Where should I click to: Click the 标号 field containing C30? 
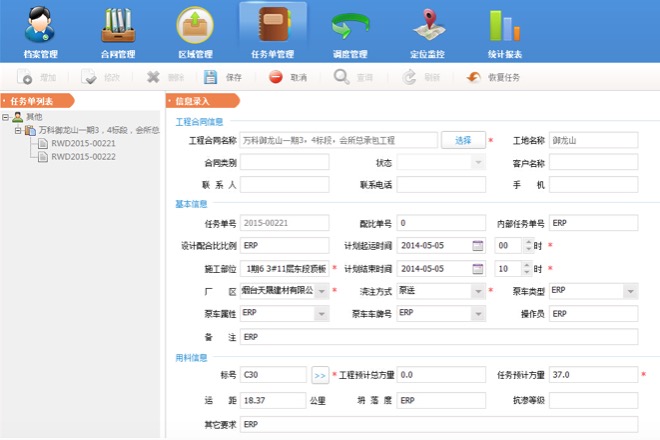[x=273, y=375]
